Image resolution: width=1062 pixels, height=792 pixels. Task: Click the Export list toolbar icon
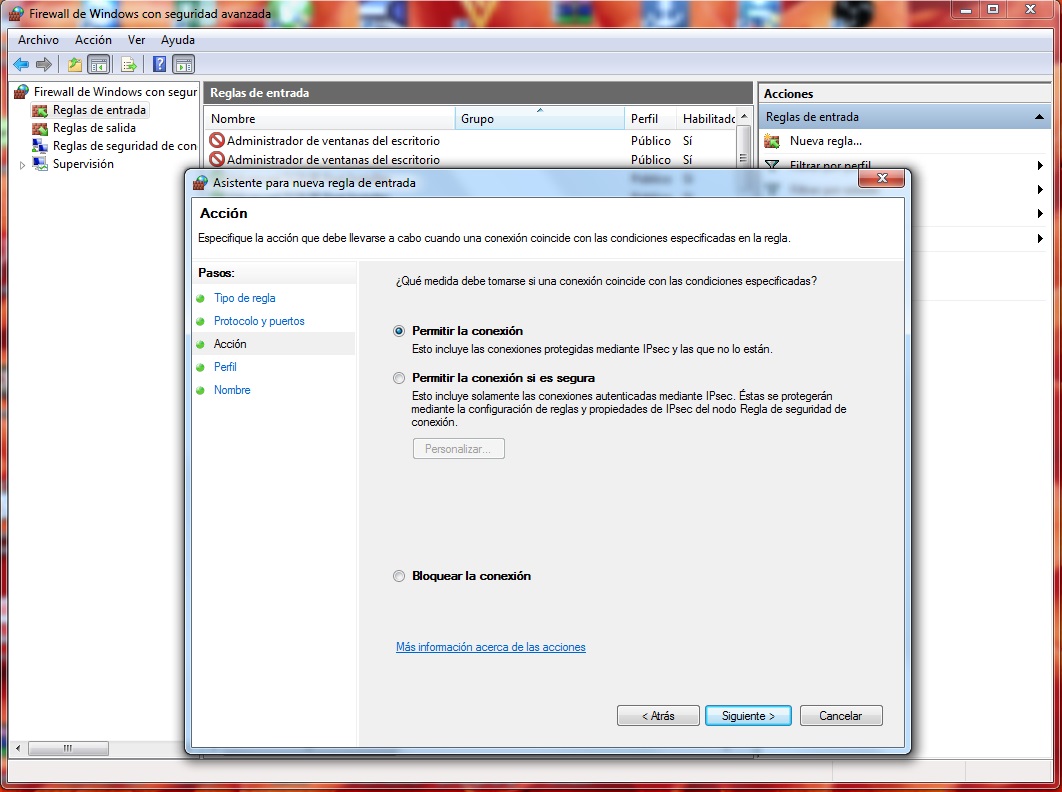(128, 64)
